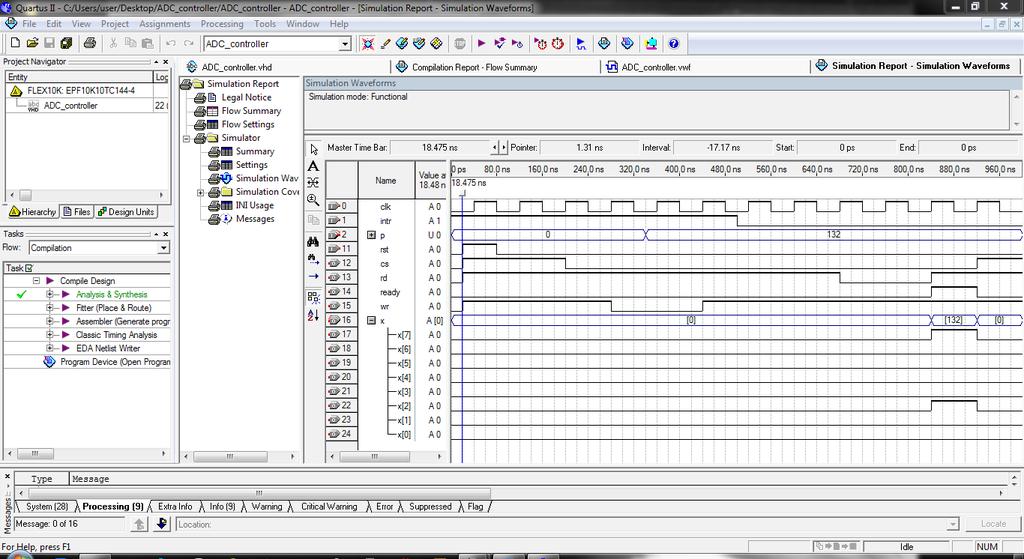1024x559 pixels.
Task: Click the Master Time Bar value field
Action: (440, 148)
